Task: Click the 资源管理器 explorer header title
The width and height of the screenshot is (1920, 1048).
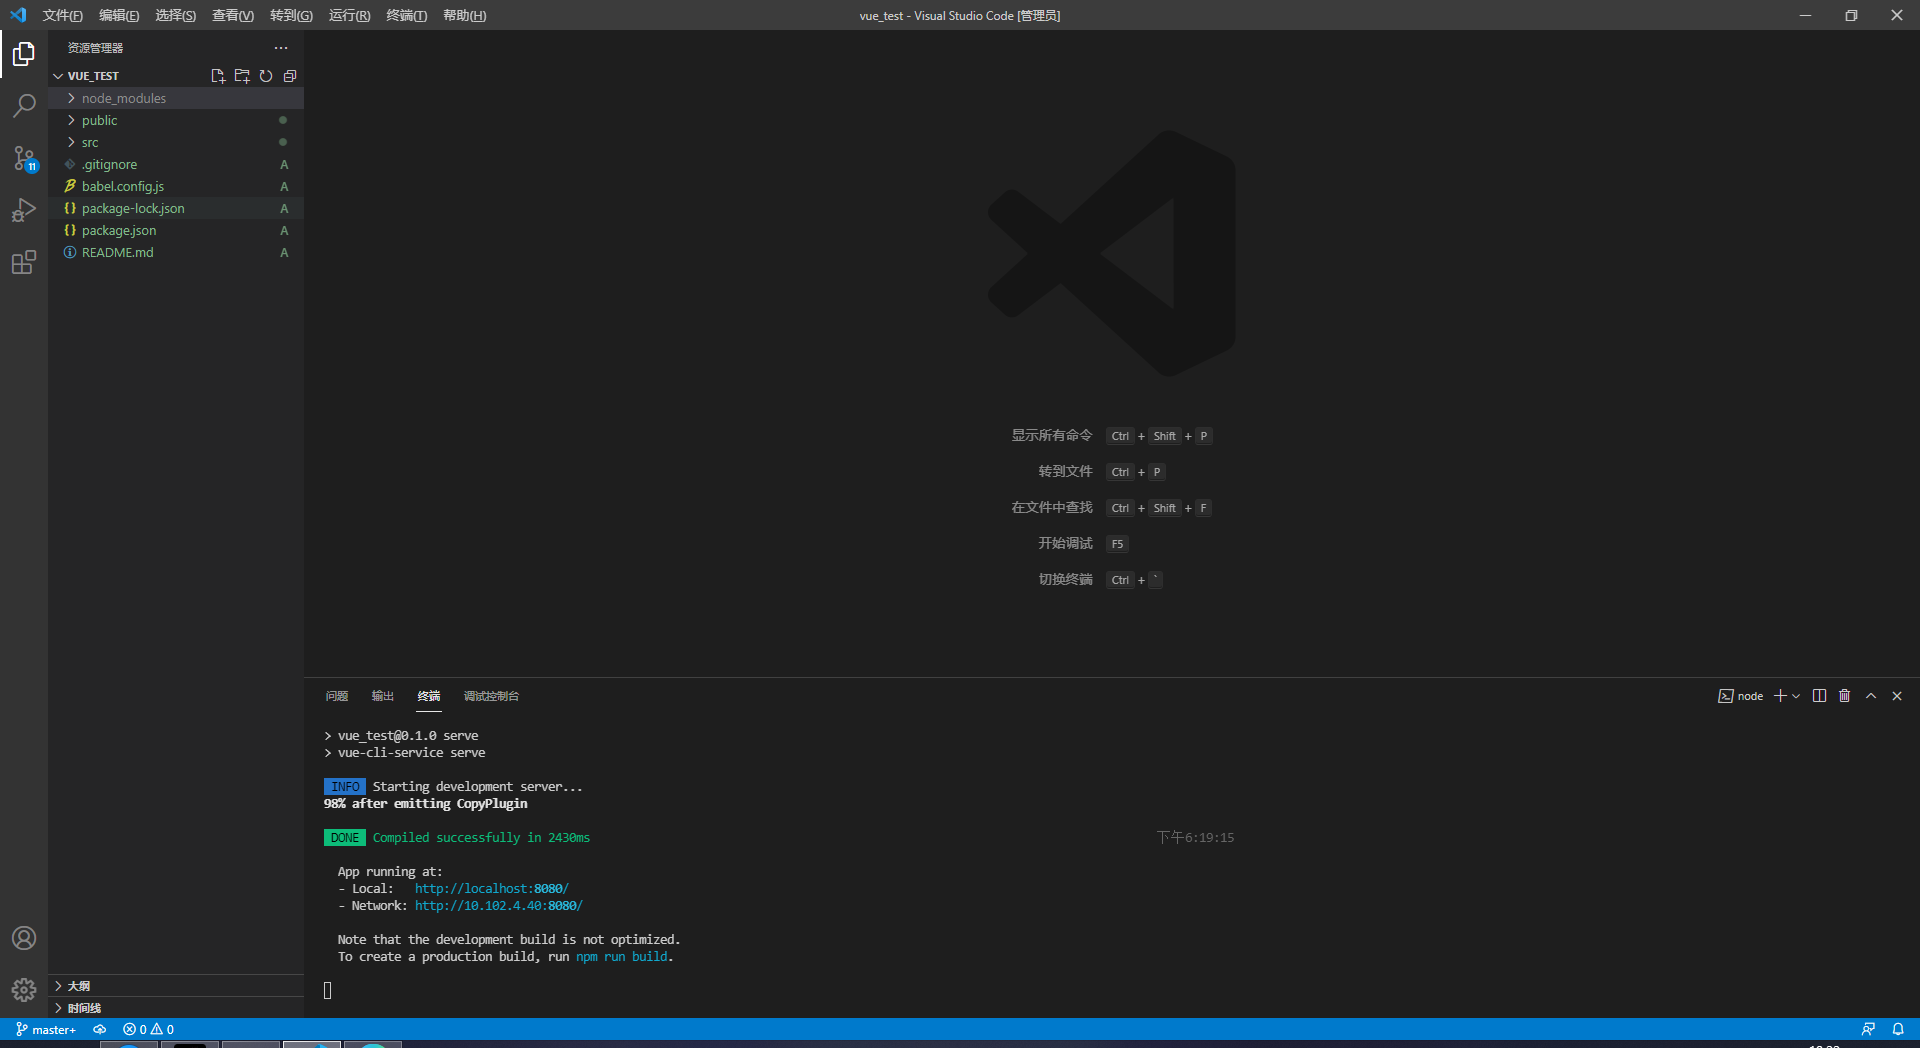Action: (x=95, y=48)
